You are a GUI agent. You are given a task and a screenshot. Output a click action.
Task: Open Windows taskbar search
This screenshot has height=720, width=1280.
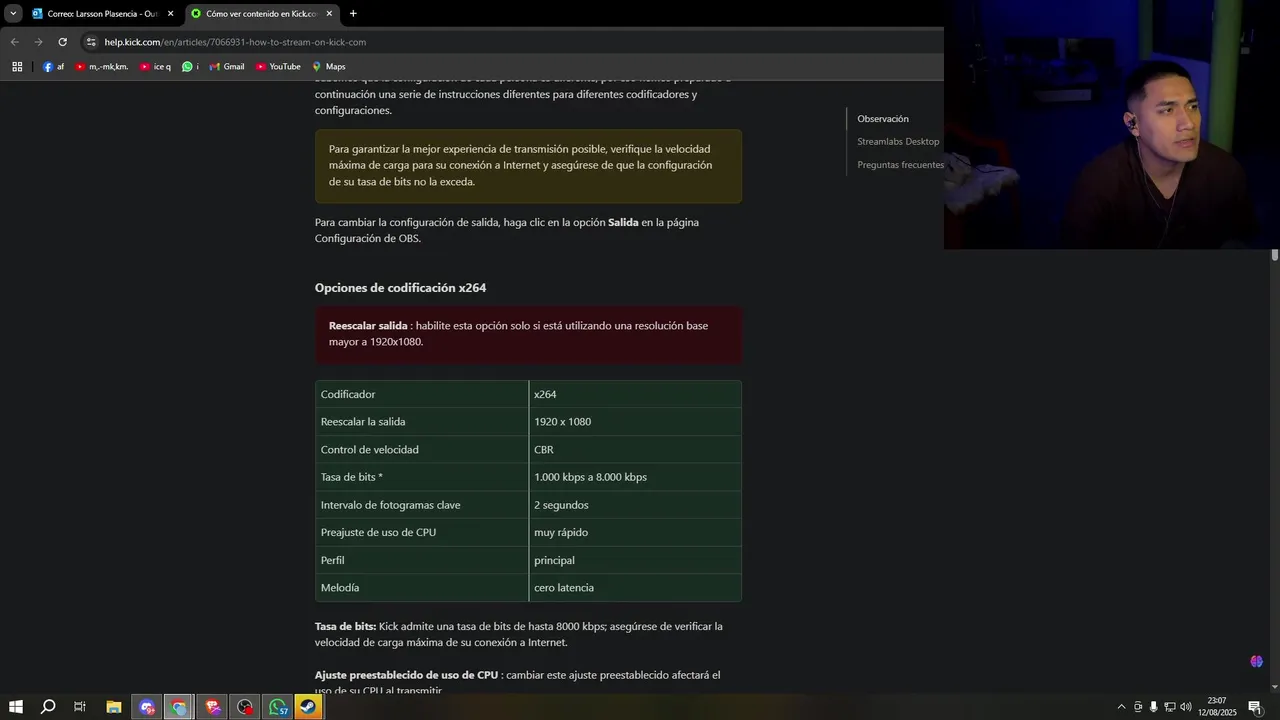point(48,707)
